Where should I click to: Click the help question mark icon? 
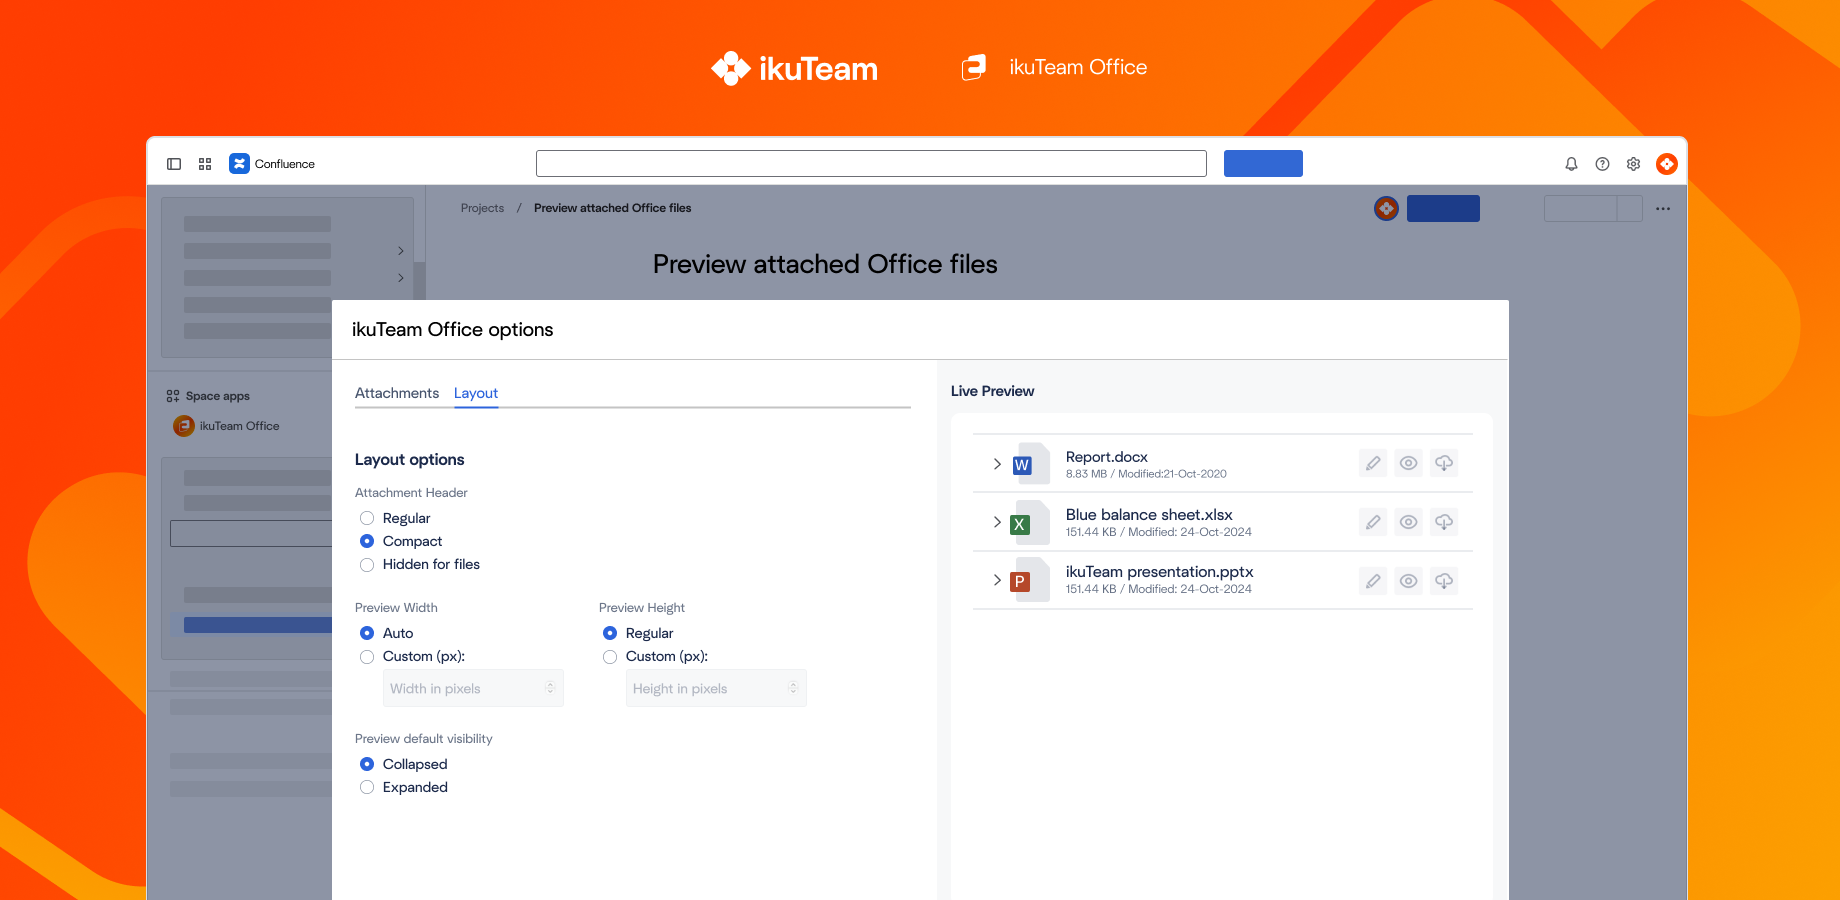(x=1602, y=163)
